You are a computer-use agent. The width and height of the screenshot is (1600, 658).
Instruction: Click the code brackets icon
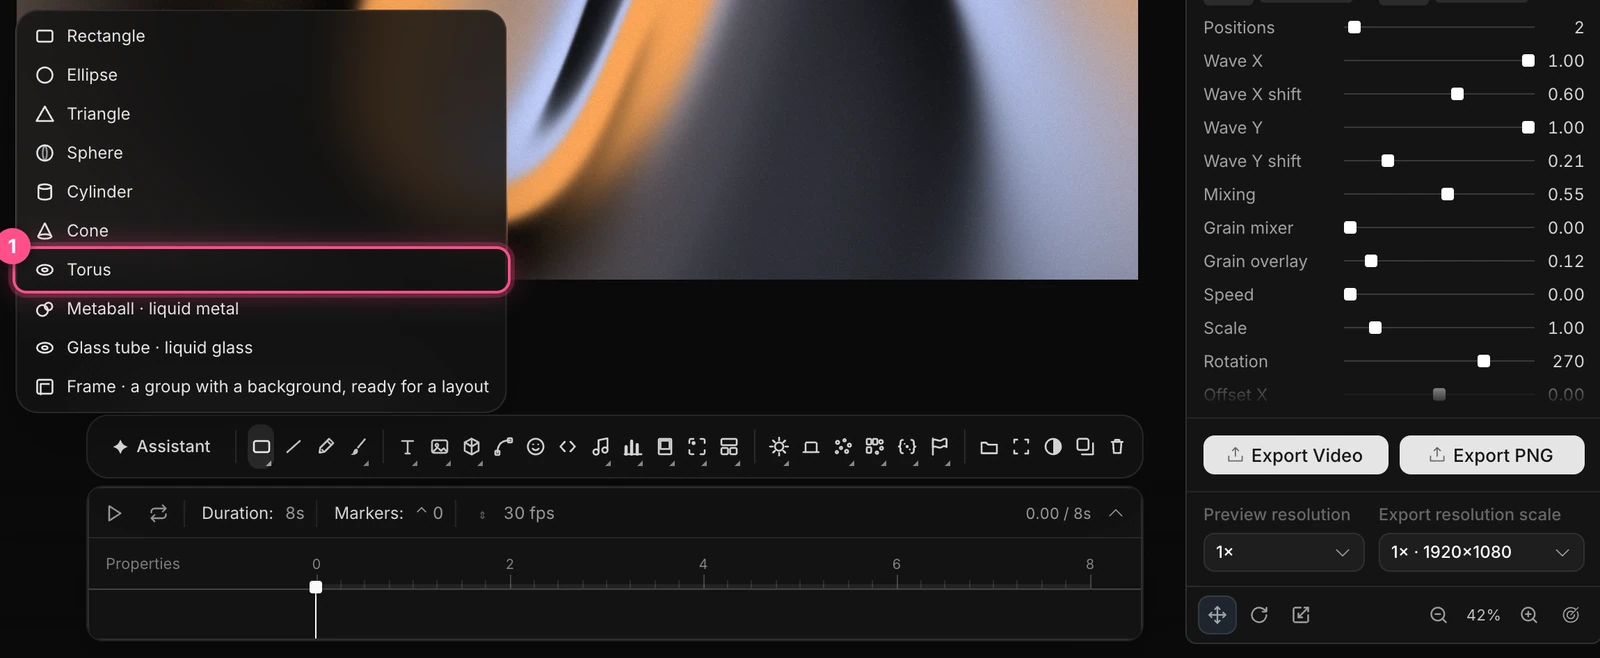click(568, 447)
